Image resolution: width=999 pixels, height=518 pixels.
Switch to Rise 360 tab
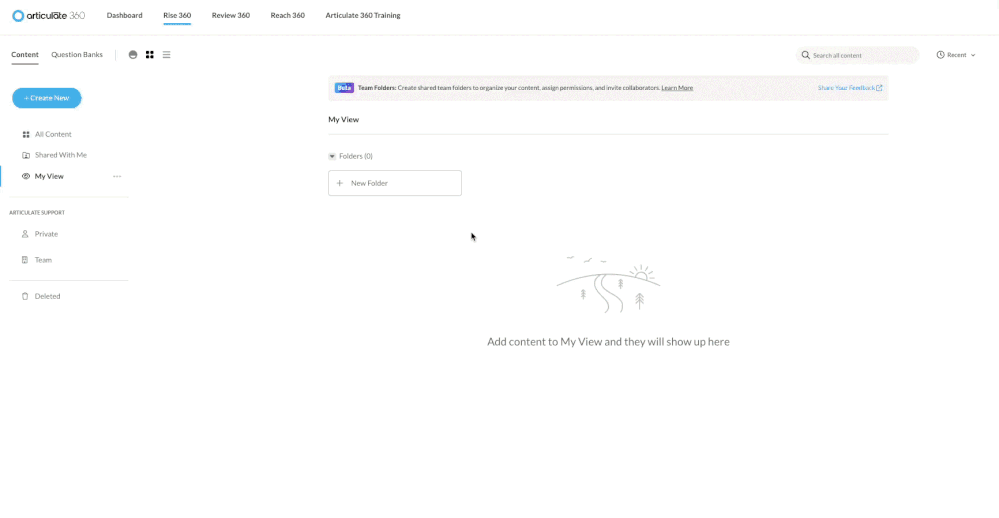tap(177, 15)
